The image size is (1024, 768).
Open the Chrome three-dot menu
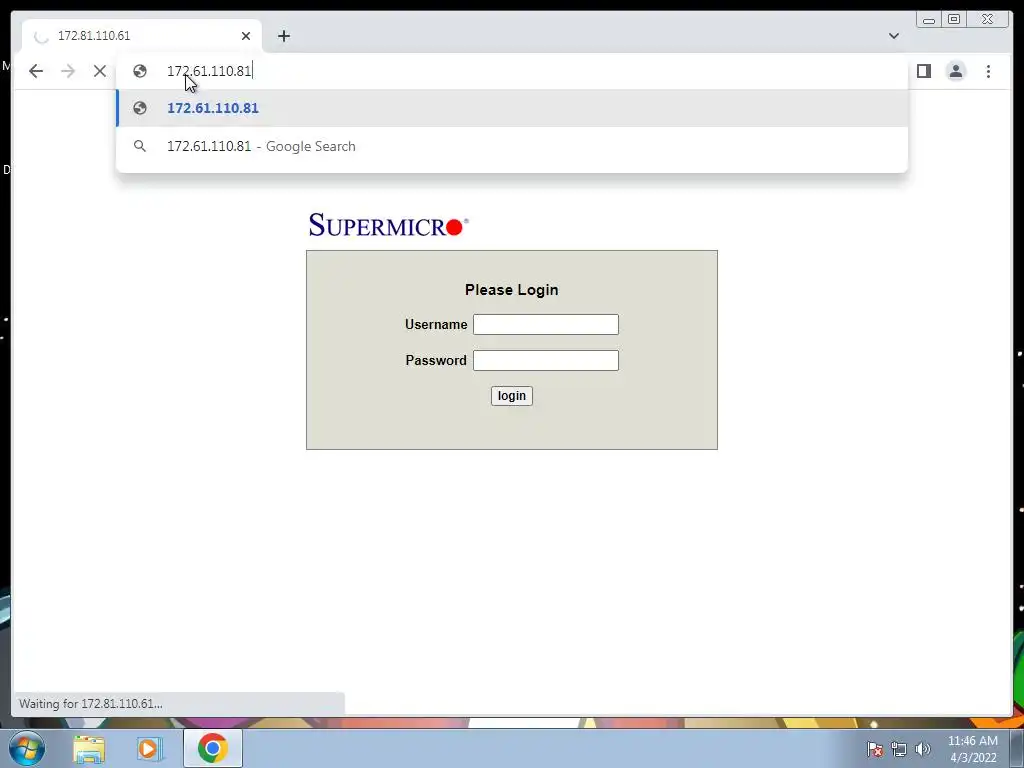[x=988, y=71]
